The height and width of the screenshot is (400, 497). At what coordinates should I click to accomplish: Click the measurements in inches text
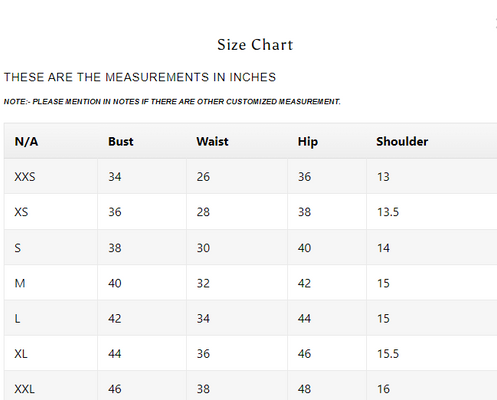pyautogui.click(x=140, y=77)
